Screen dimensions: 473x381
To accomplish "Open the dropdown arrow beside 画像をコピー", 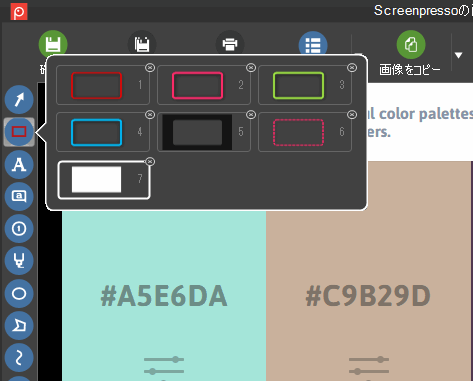I will (x=459, y=55).
